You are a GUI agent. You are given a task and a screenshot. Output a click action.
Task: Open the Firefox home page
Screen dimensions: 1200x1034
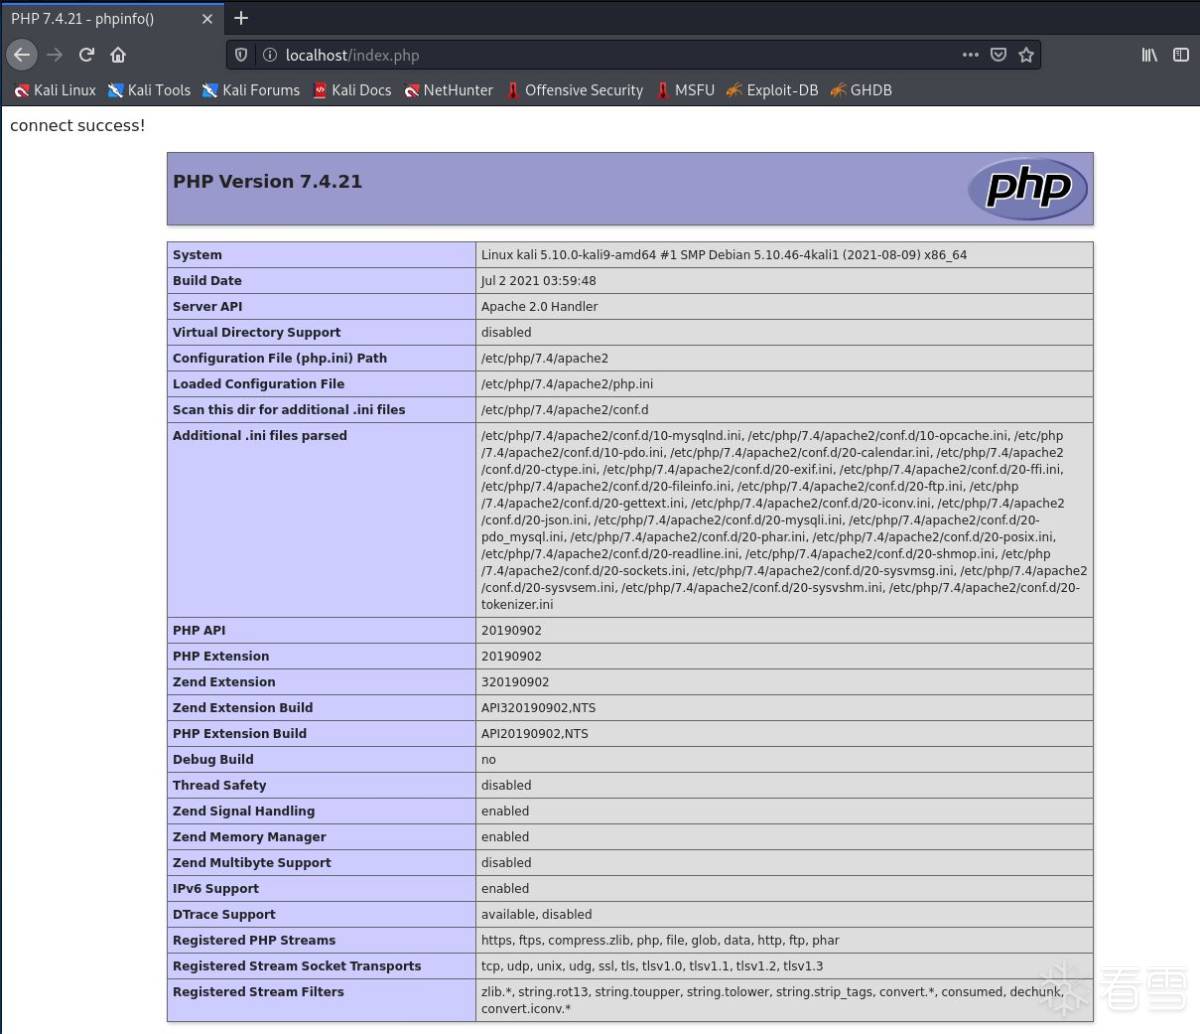tap(118, 55)
